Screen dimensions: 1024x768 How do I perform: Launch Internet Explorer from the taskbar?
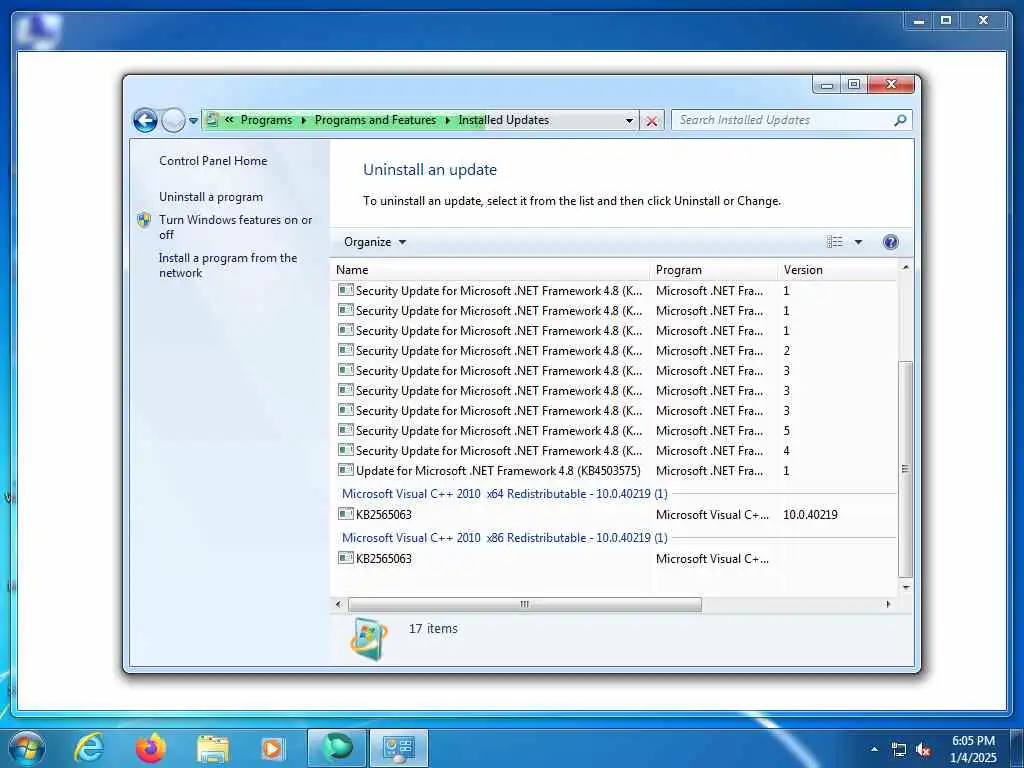pos(88,748)
